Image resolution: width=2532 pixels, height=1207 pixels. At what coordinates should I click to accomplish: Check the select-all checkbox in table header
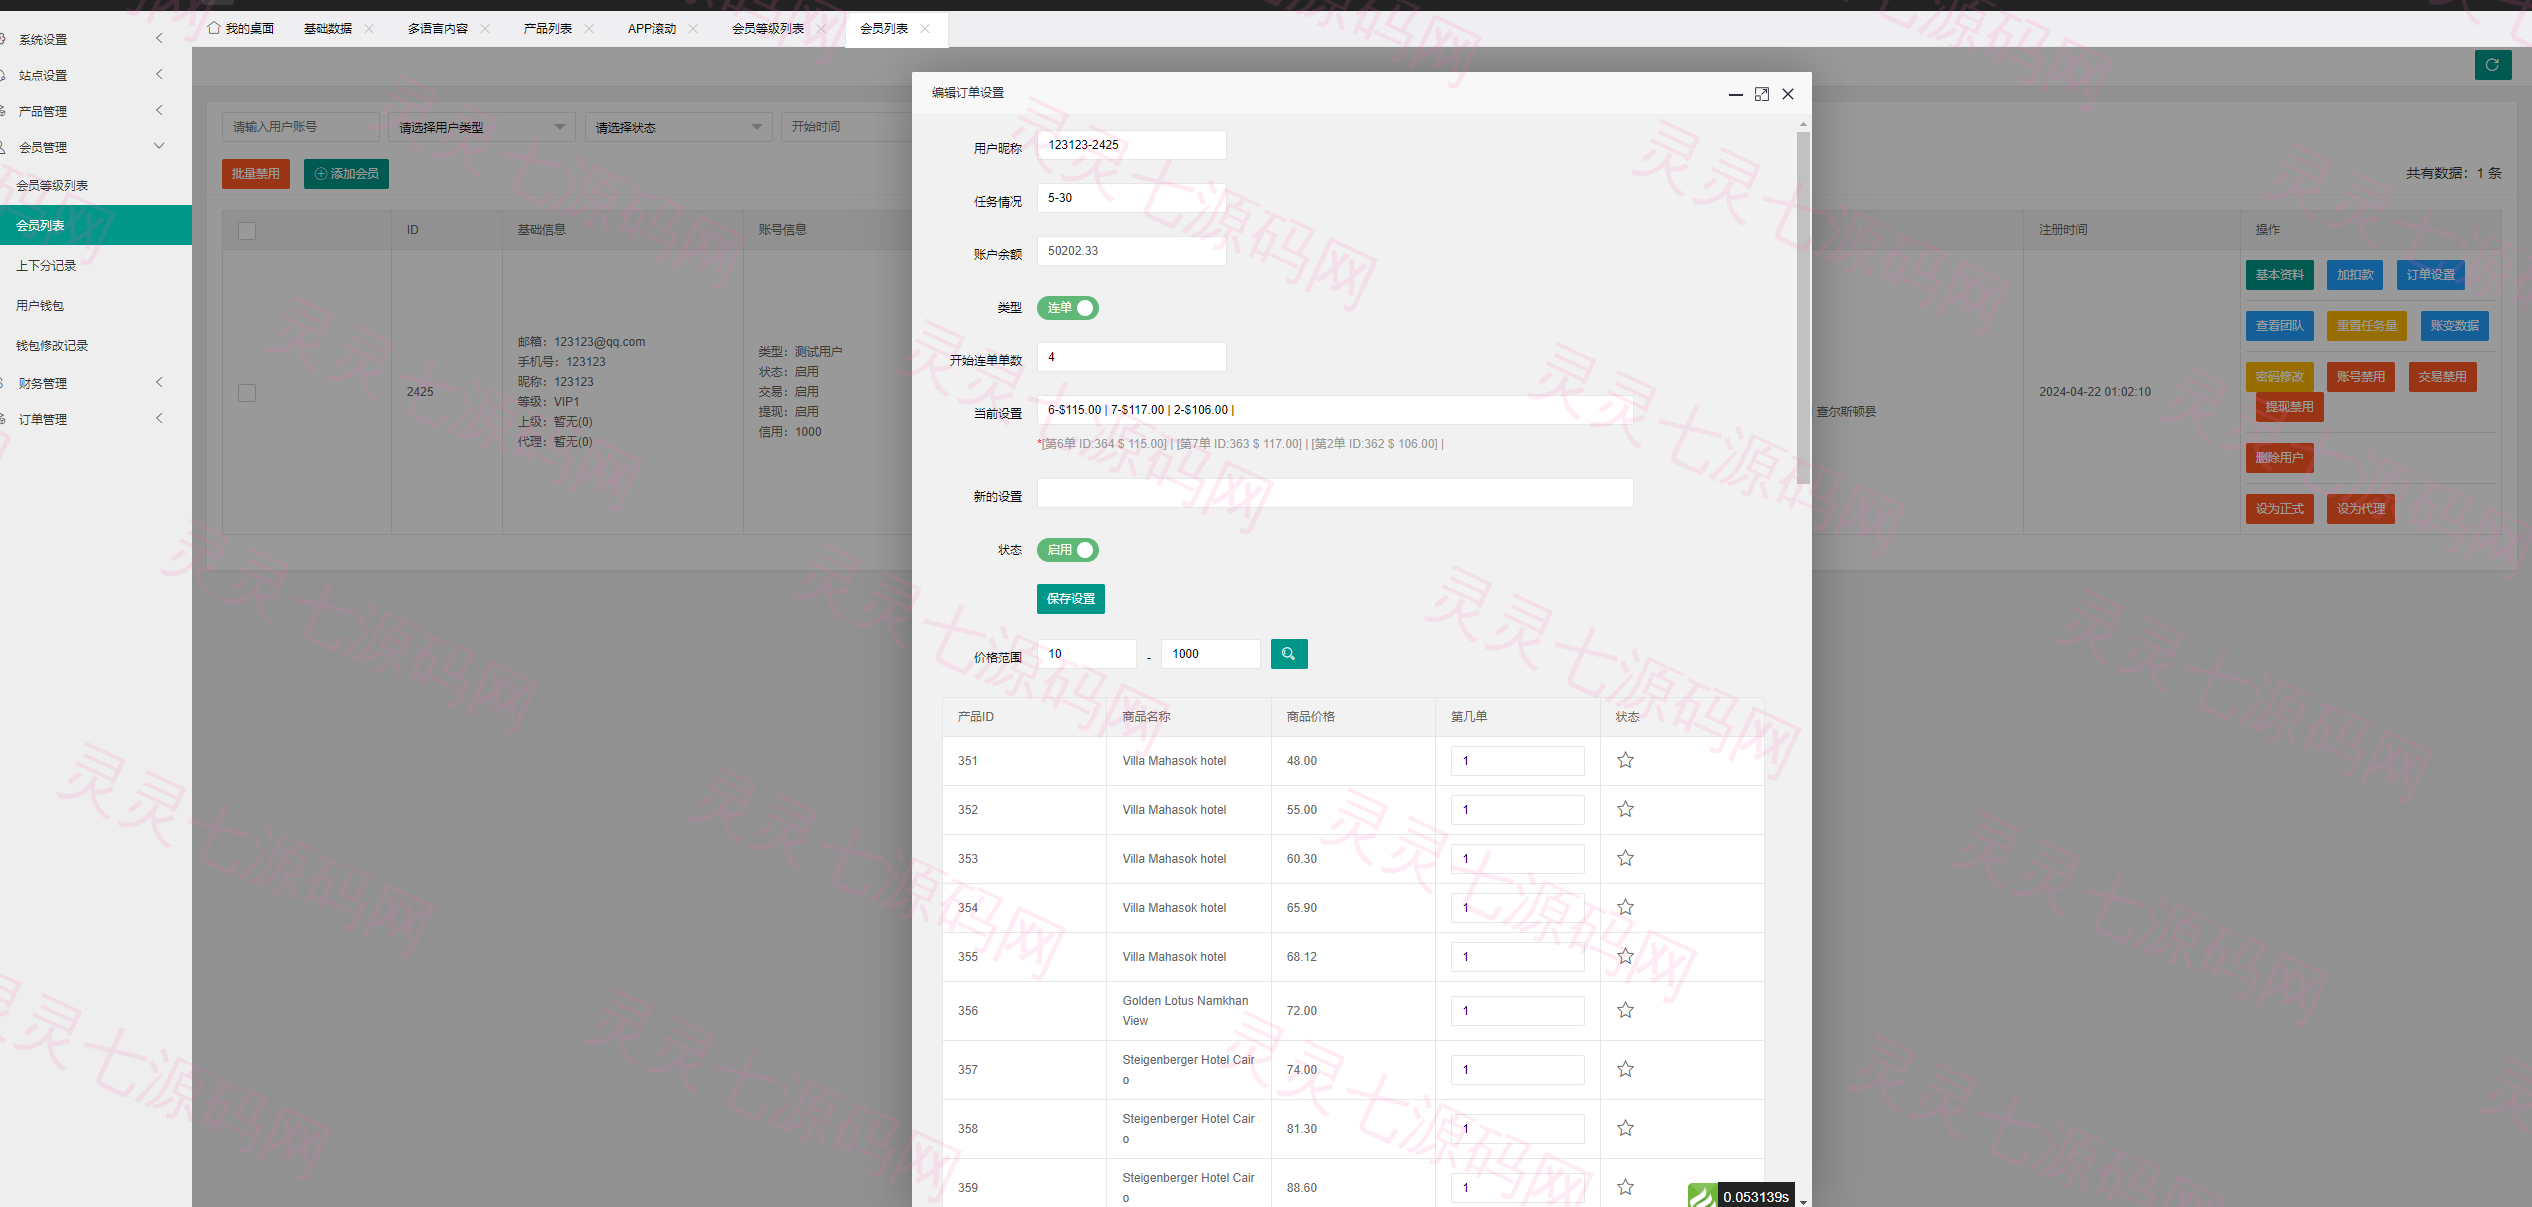[247, 231]
